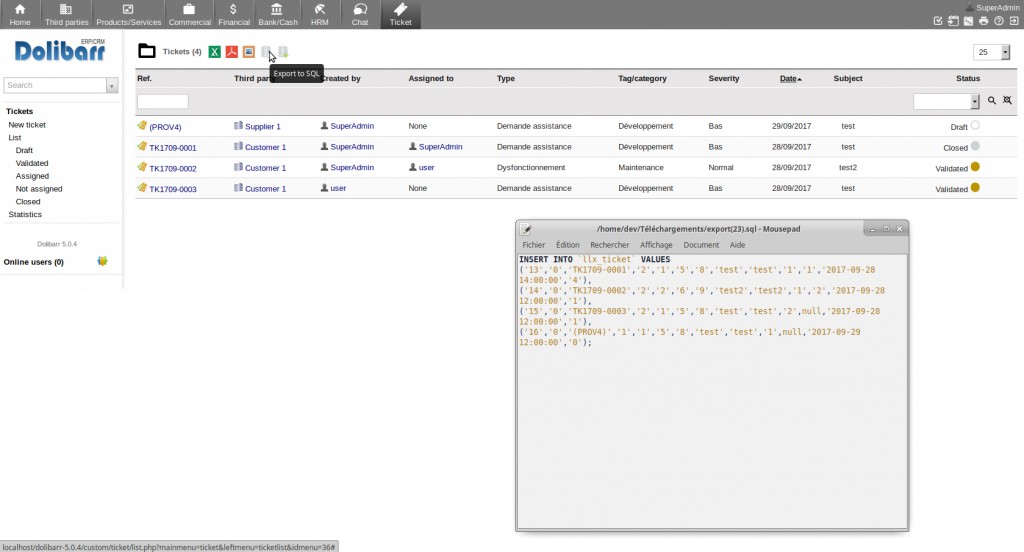
Task: Expand the sidebar Search dropdown arrow
Action: point(112,86)
